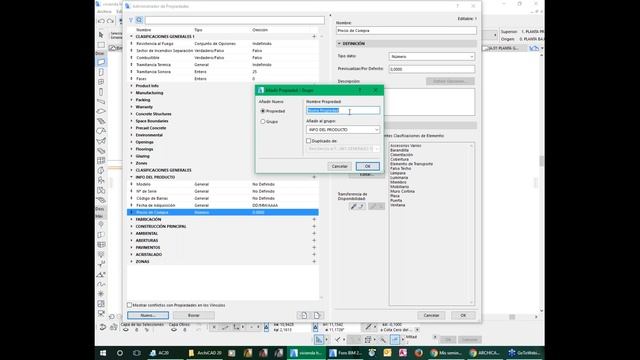The width and height of the screenshot is (640, 360).
Task: Open GoToWebinar taskbar item
Action: [x=524, y=353]
